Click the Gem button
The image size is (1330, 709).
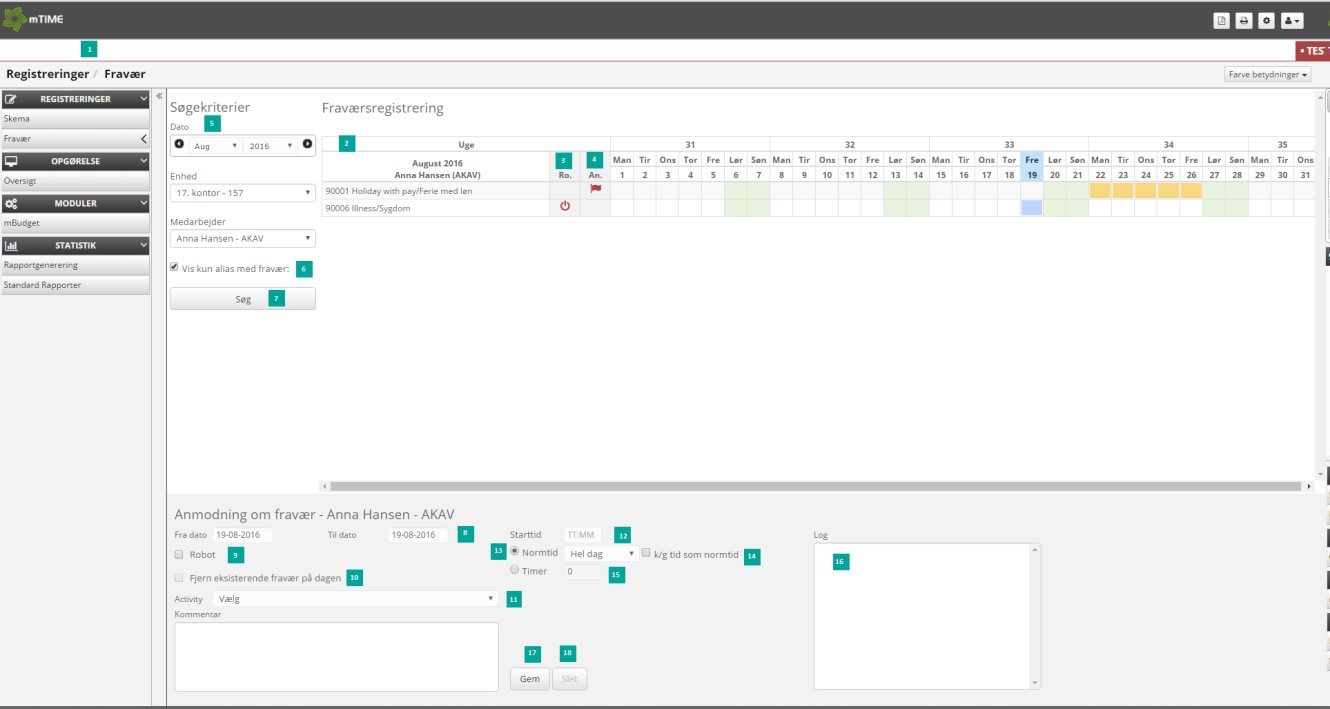[530, 679]
